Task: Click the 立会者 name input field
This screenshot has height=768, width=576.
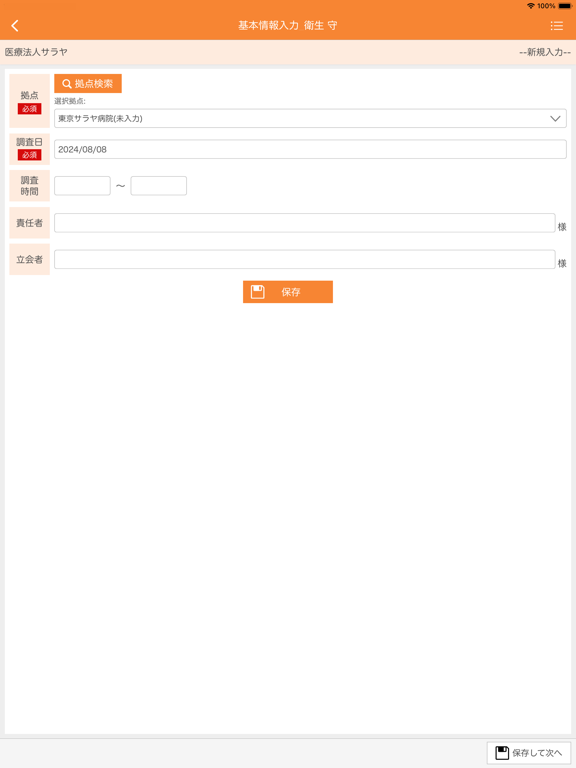Action: coord(305,260)
